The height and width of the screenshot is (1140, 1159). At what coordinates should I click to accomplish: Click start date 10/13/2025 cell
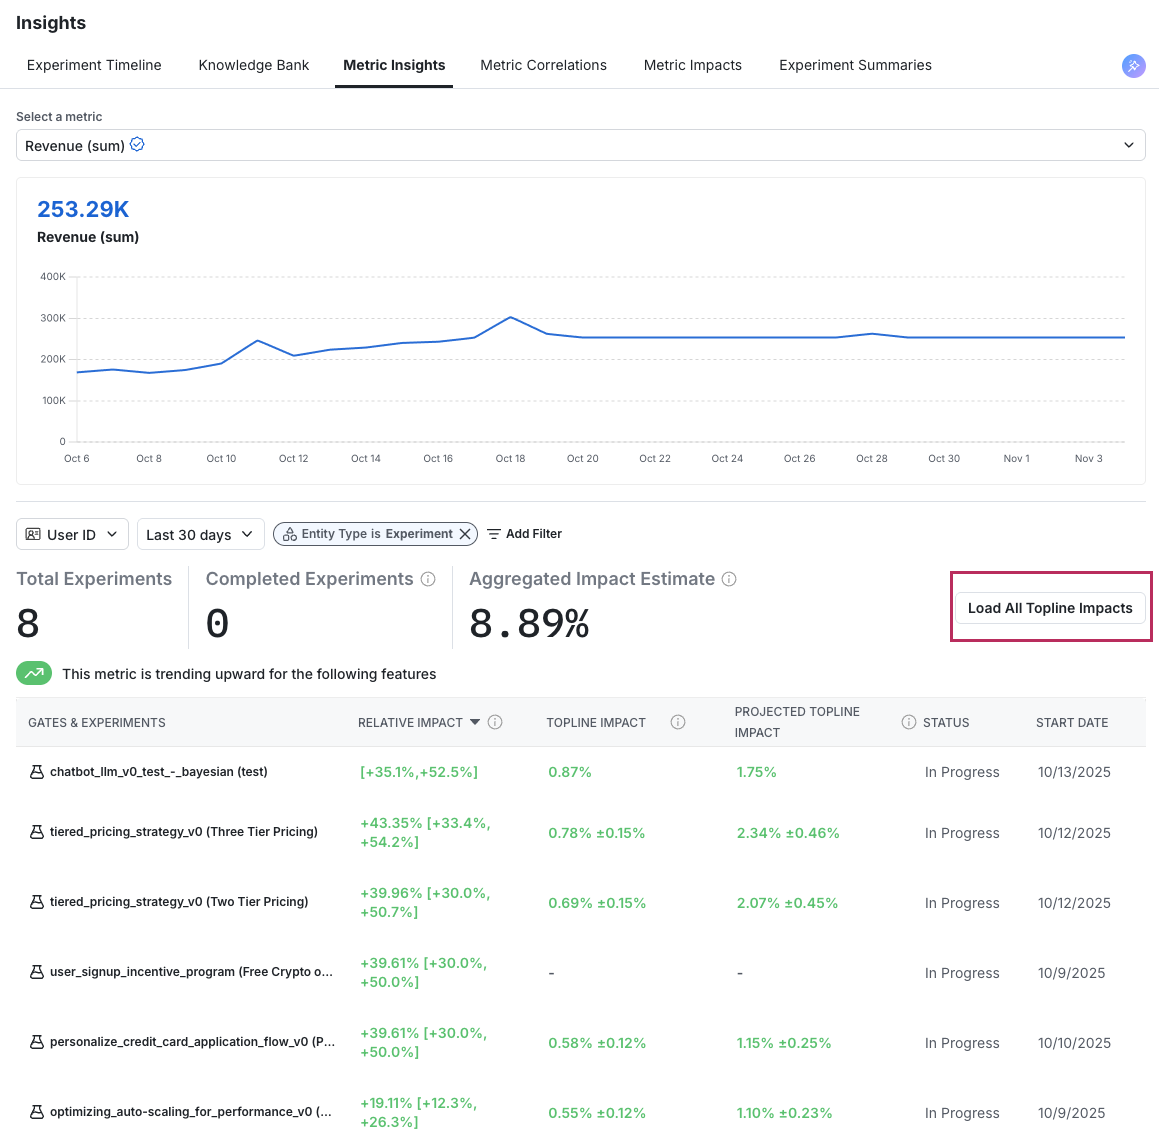point(1074,772)
